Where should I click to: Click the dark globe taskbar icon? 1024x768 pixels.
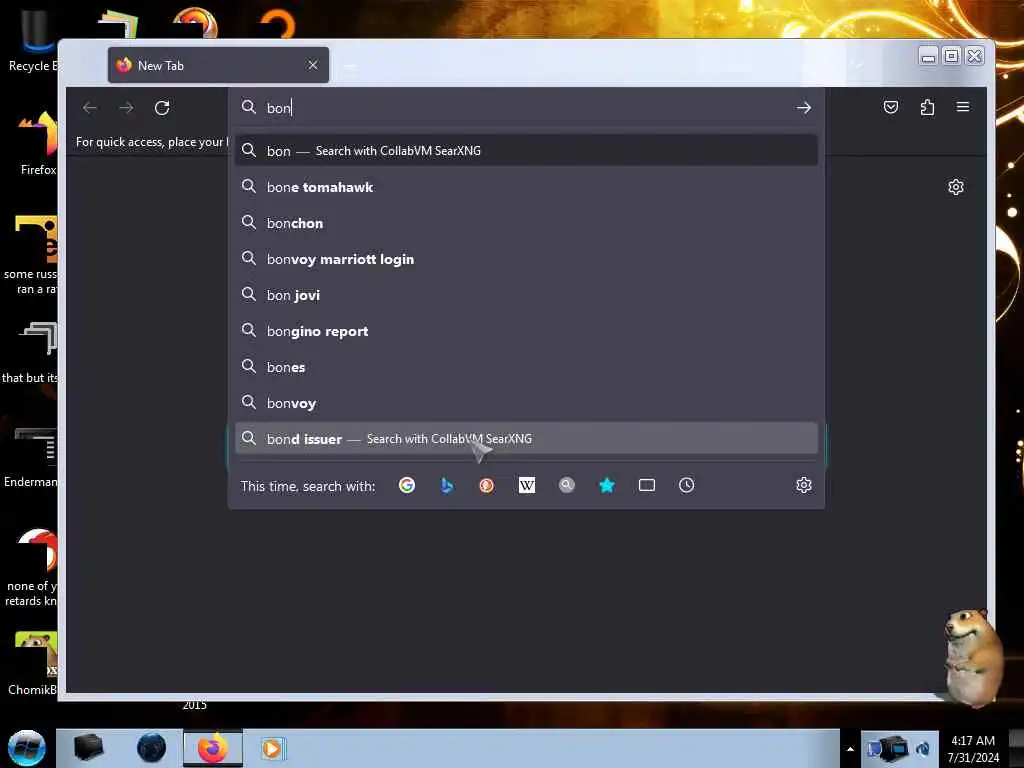tap(152, 748)
